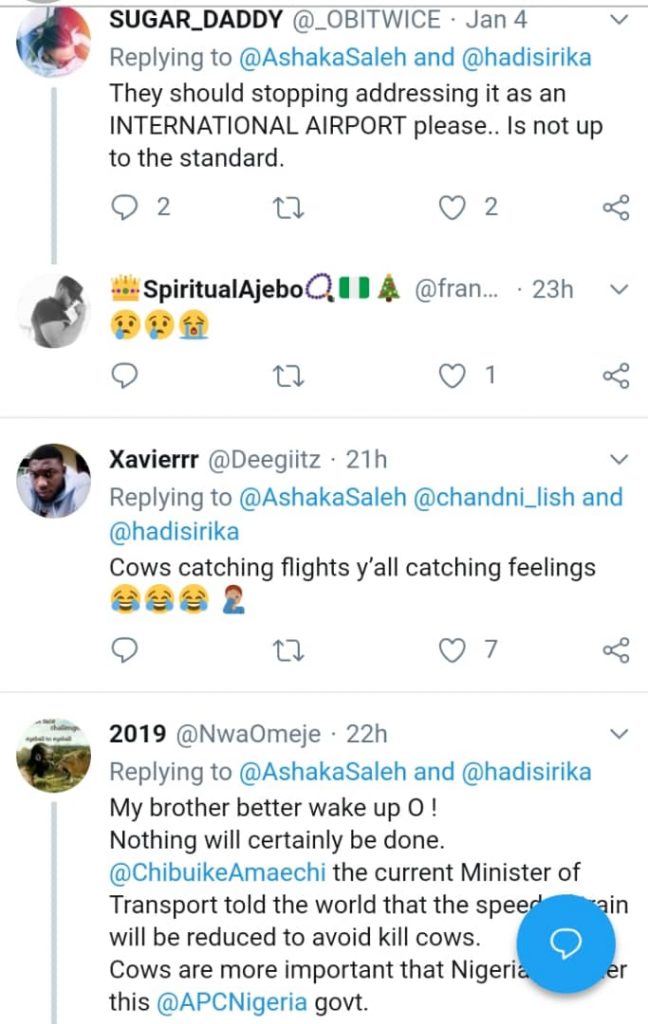Like SpiritualAjebo's crying emoji tweet
Screen dimensions: 648x1024
click(455, 375)
